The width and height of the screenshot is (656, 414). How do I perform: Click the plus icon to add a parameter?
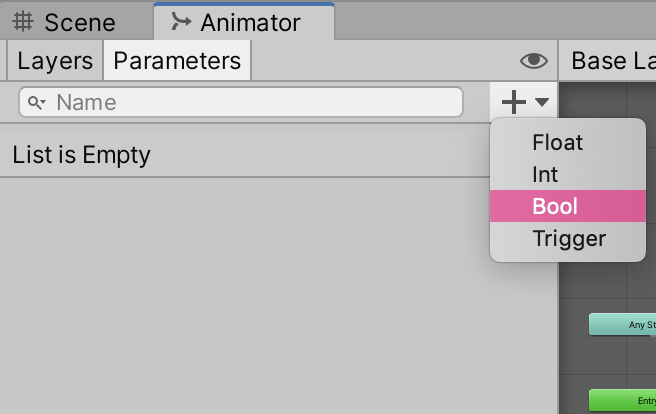coord(513,102)
